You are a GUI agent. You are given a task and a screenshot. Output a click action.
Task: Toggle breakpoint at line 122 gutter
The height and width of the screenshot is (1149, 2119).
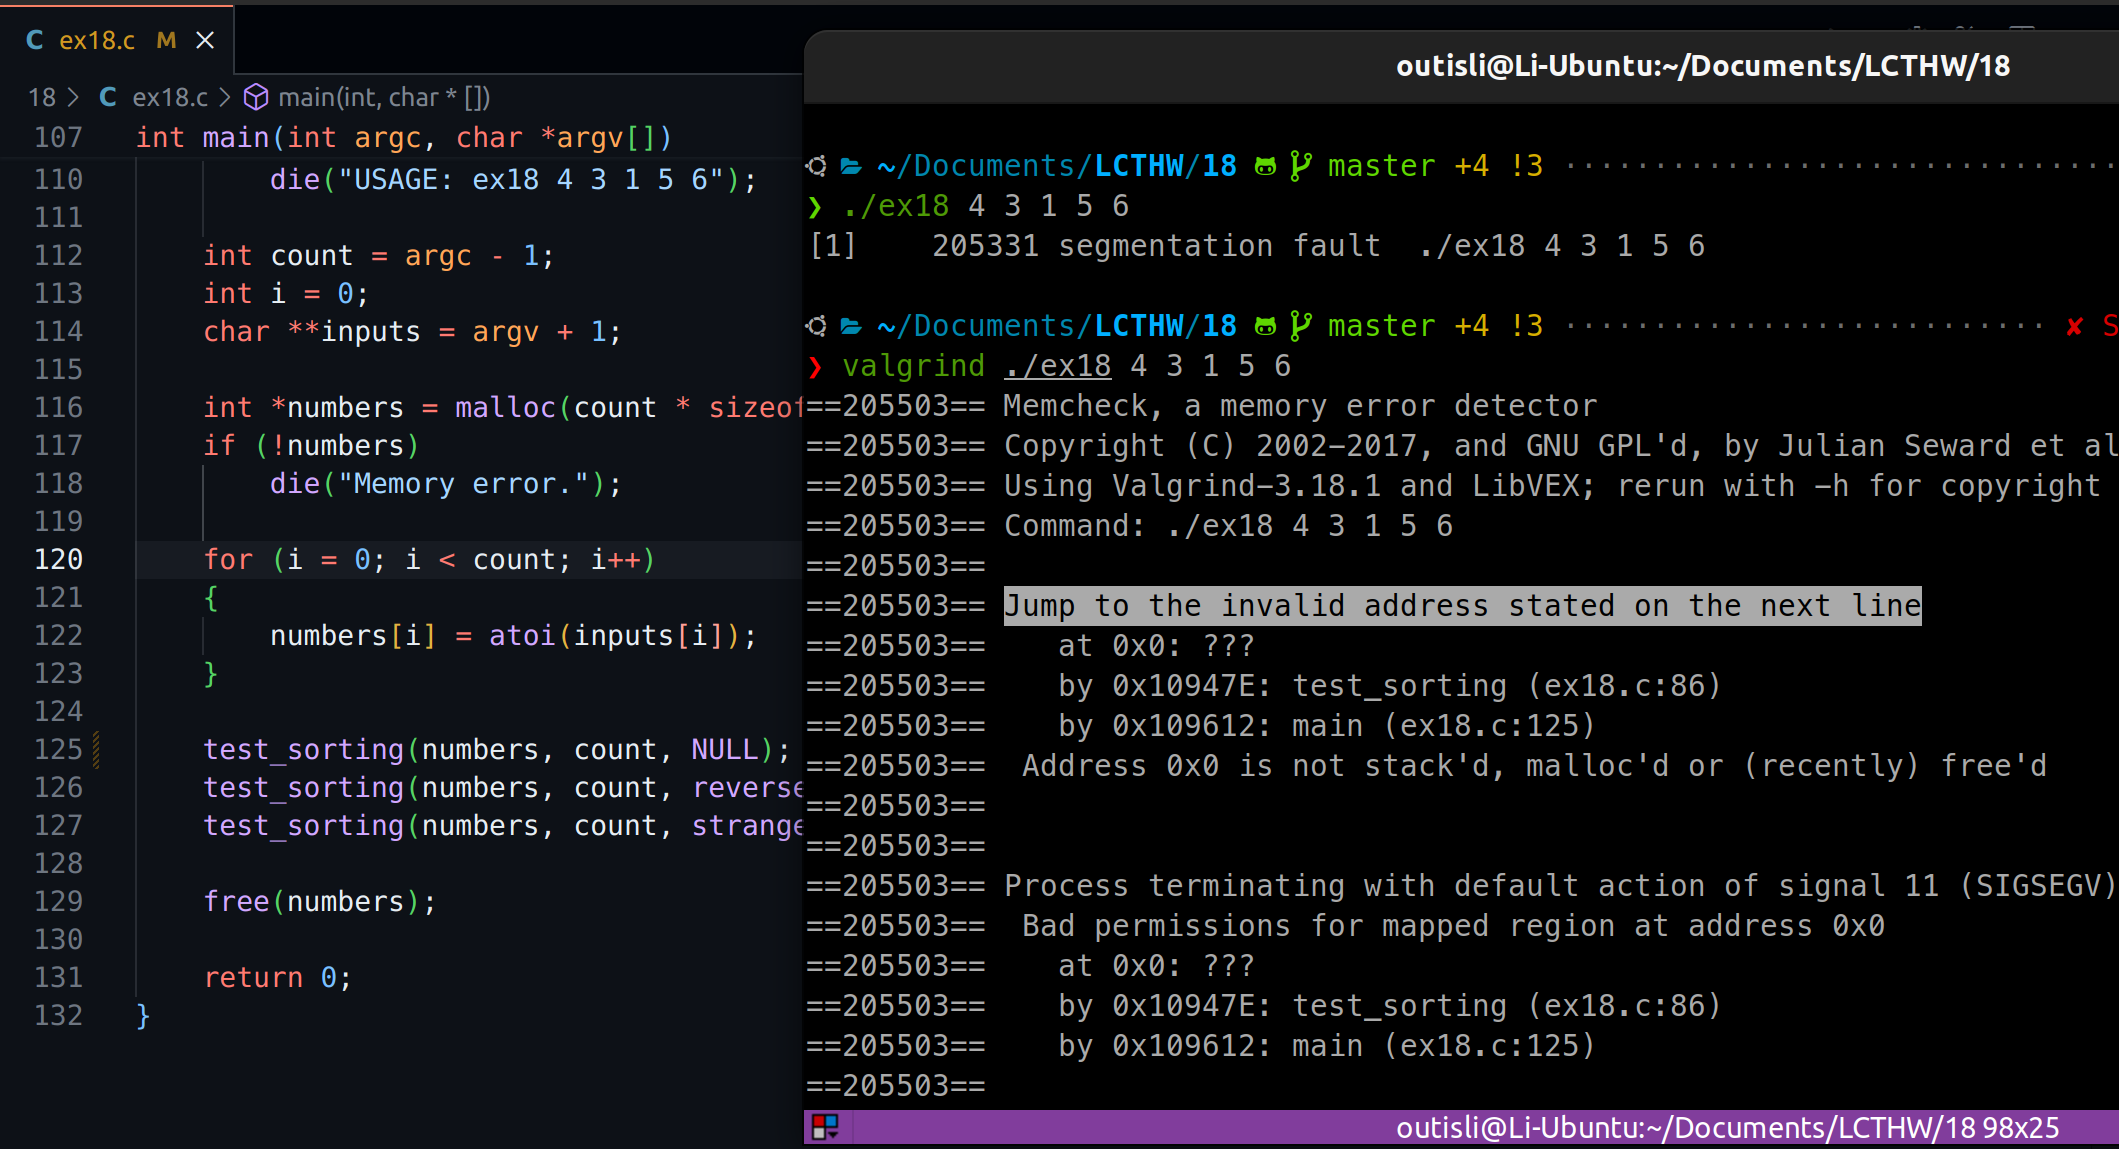pyautogui.click(x=18, y=636)
